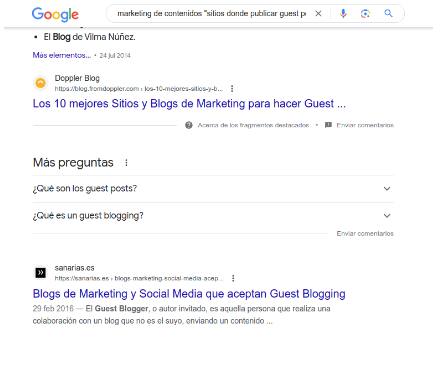Click the sanarias.es URL breadcrumb
The width and height of the screenshot is (438, 367).
click(139, 278)
